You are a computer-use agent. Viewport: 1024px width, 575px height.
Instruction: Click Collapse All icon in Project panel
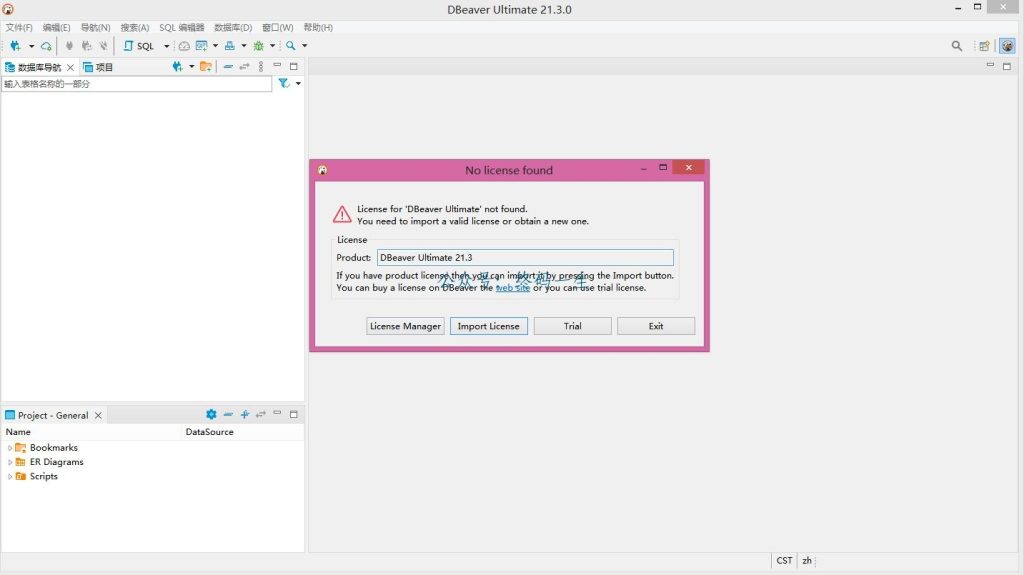point(228,414)
